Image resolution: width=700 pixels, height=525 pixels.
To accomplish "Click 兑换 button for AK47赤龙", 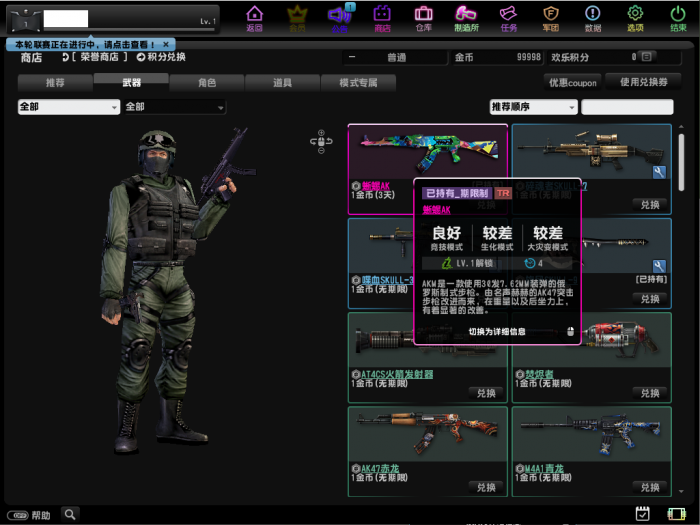I will (486, 487).
